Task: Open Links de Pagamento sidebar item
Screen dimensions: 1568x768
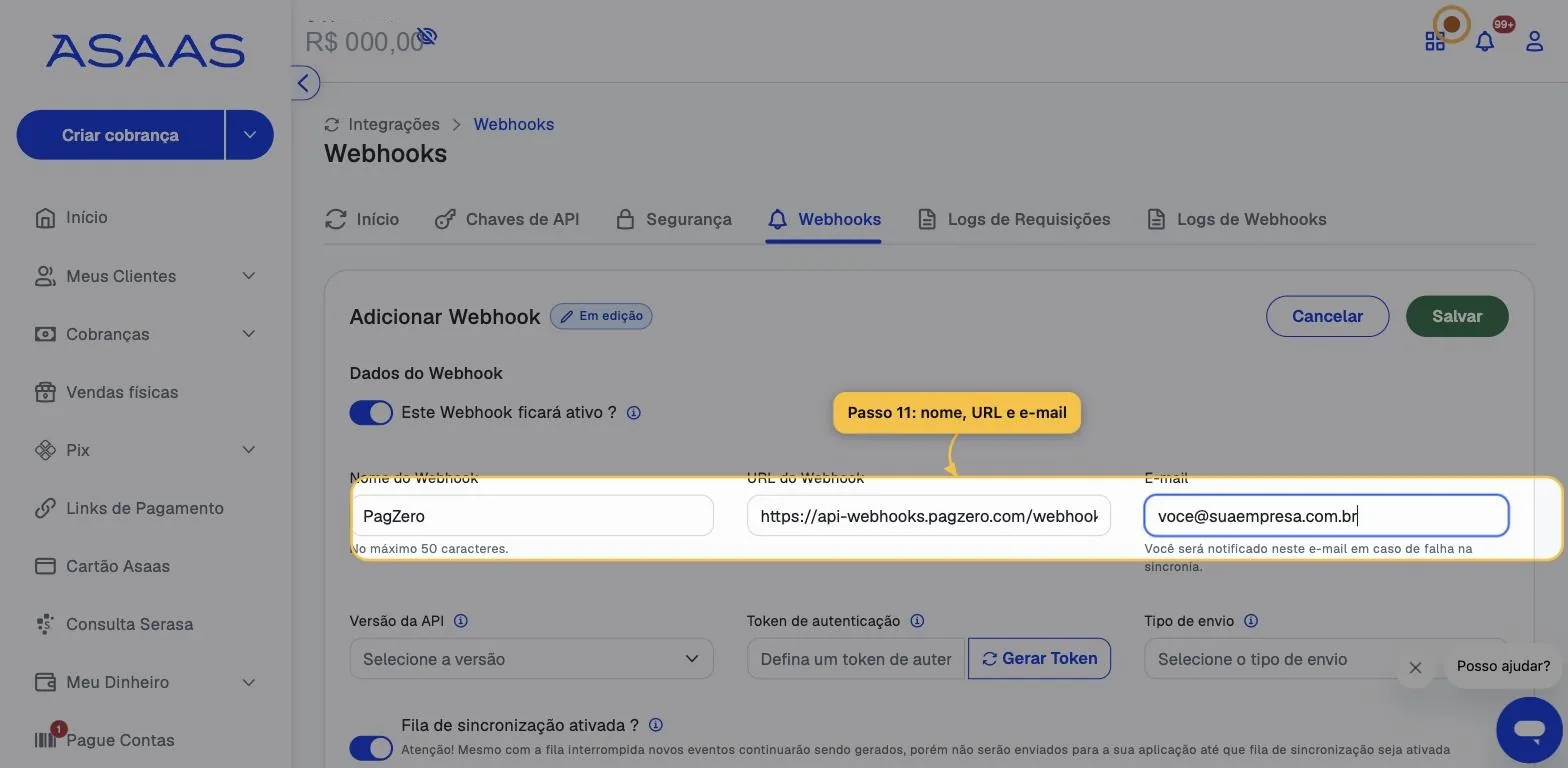Action: (x=145, y=508)
